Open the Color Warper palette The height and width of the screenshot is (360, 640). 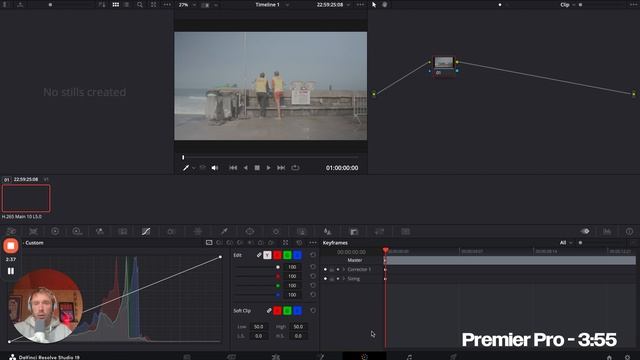[171, 231]
